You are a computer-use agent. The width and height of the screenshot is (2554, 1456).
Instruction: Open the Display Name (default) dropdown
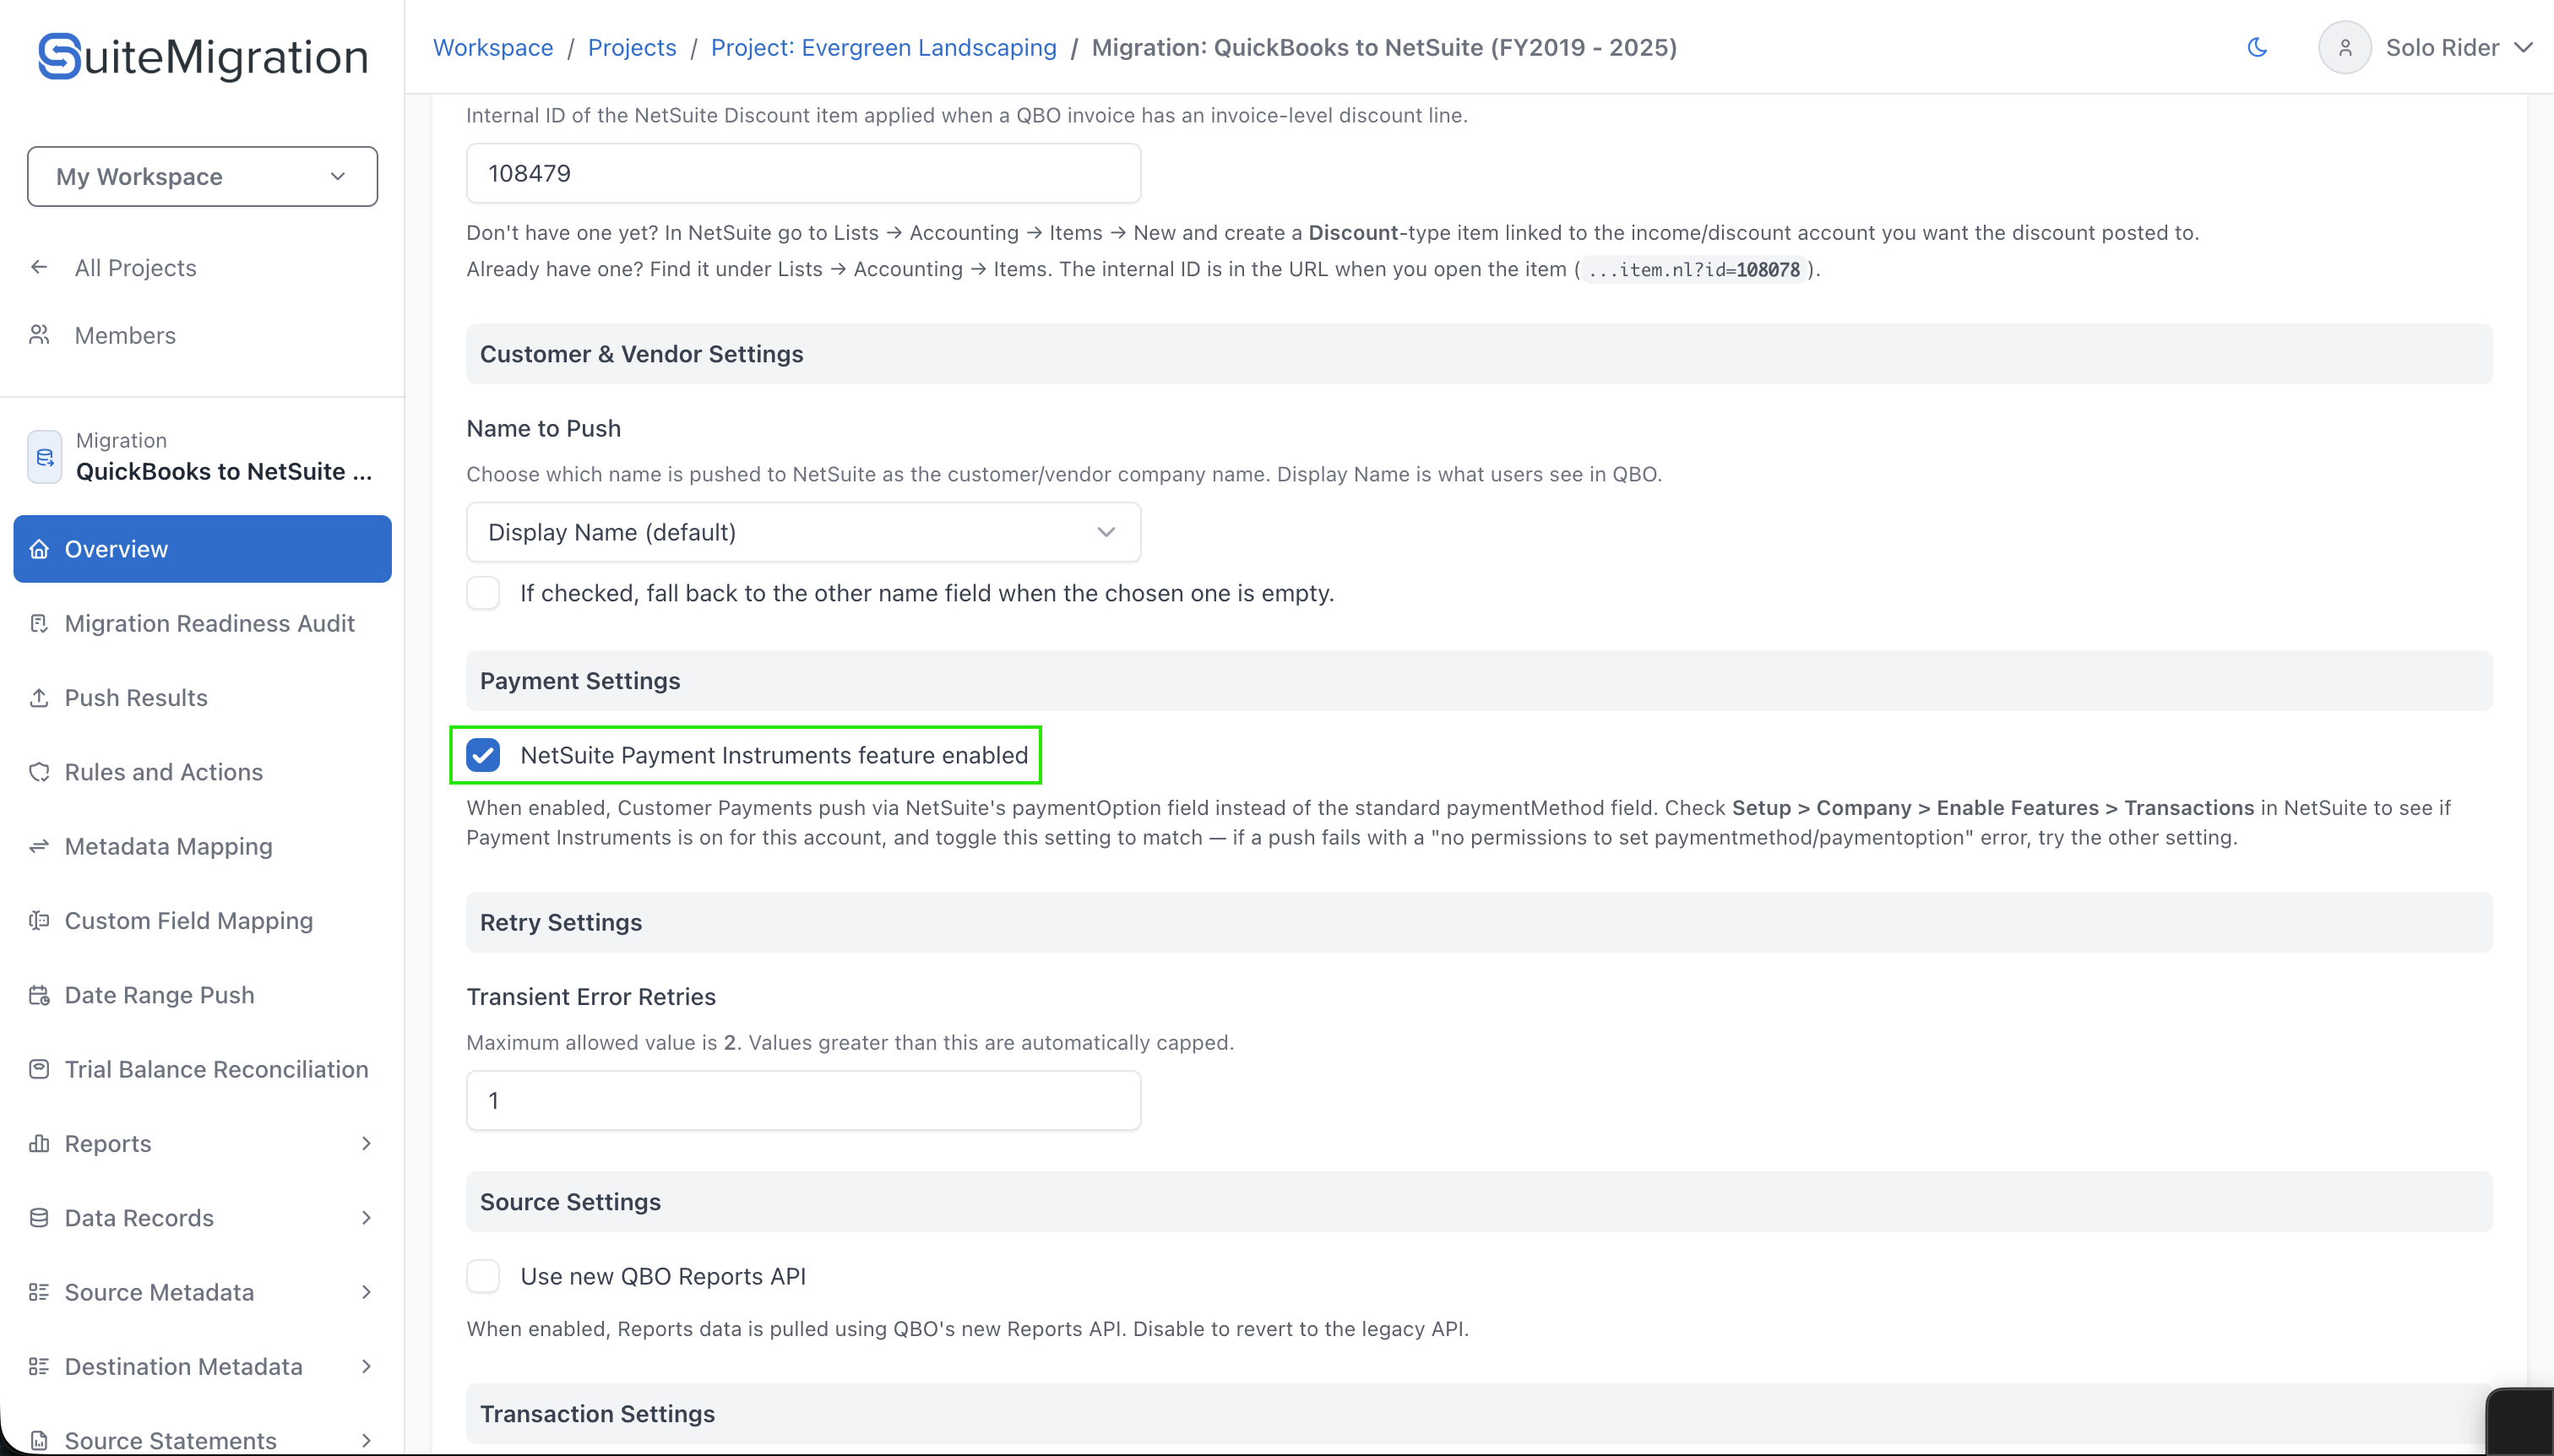click(x=803, y=532)
